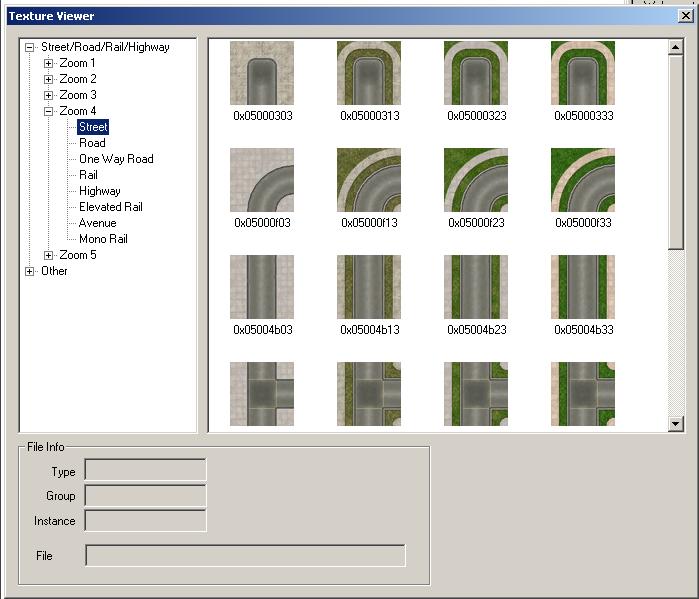The width and height of the screenshot is (699, 599).
Task: Click the Instance field in File Info
Action: point(145,520)
